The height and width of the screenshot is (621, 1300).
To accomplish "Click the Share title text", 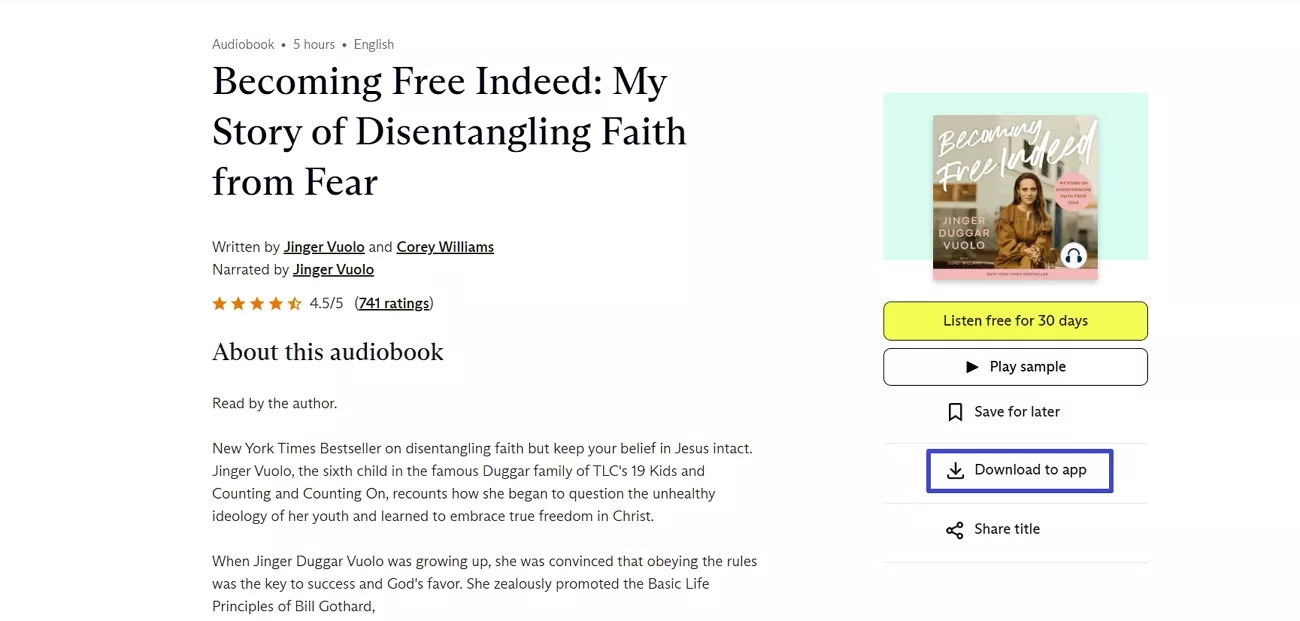I will point(1007,529).
